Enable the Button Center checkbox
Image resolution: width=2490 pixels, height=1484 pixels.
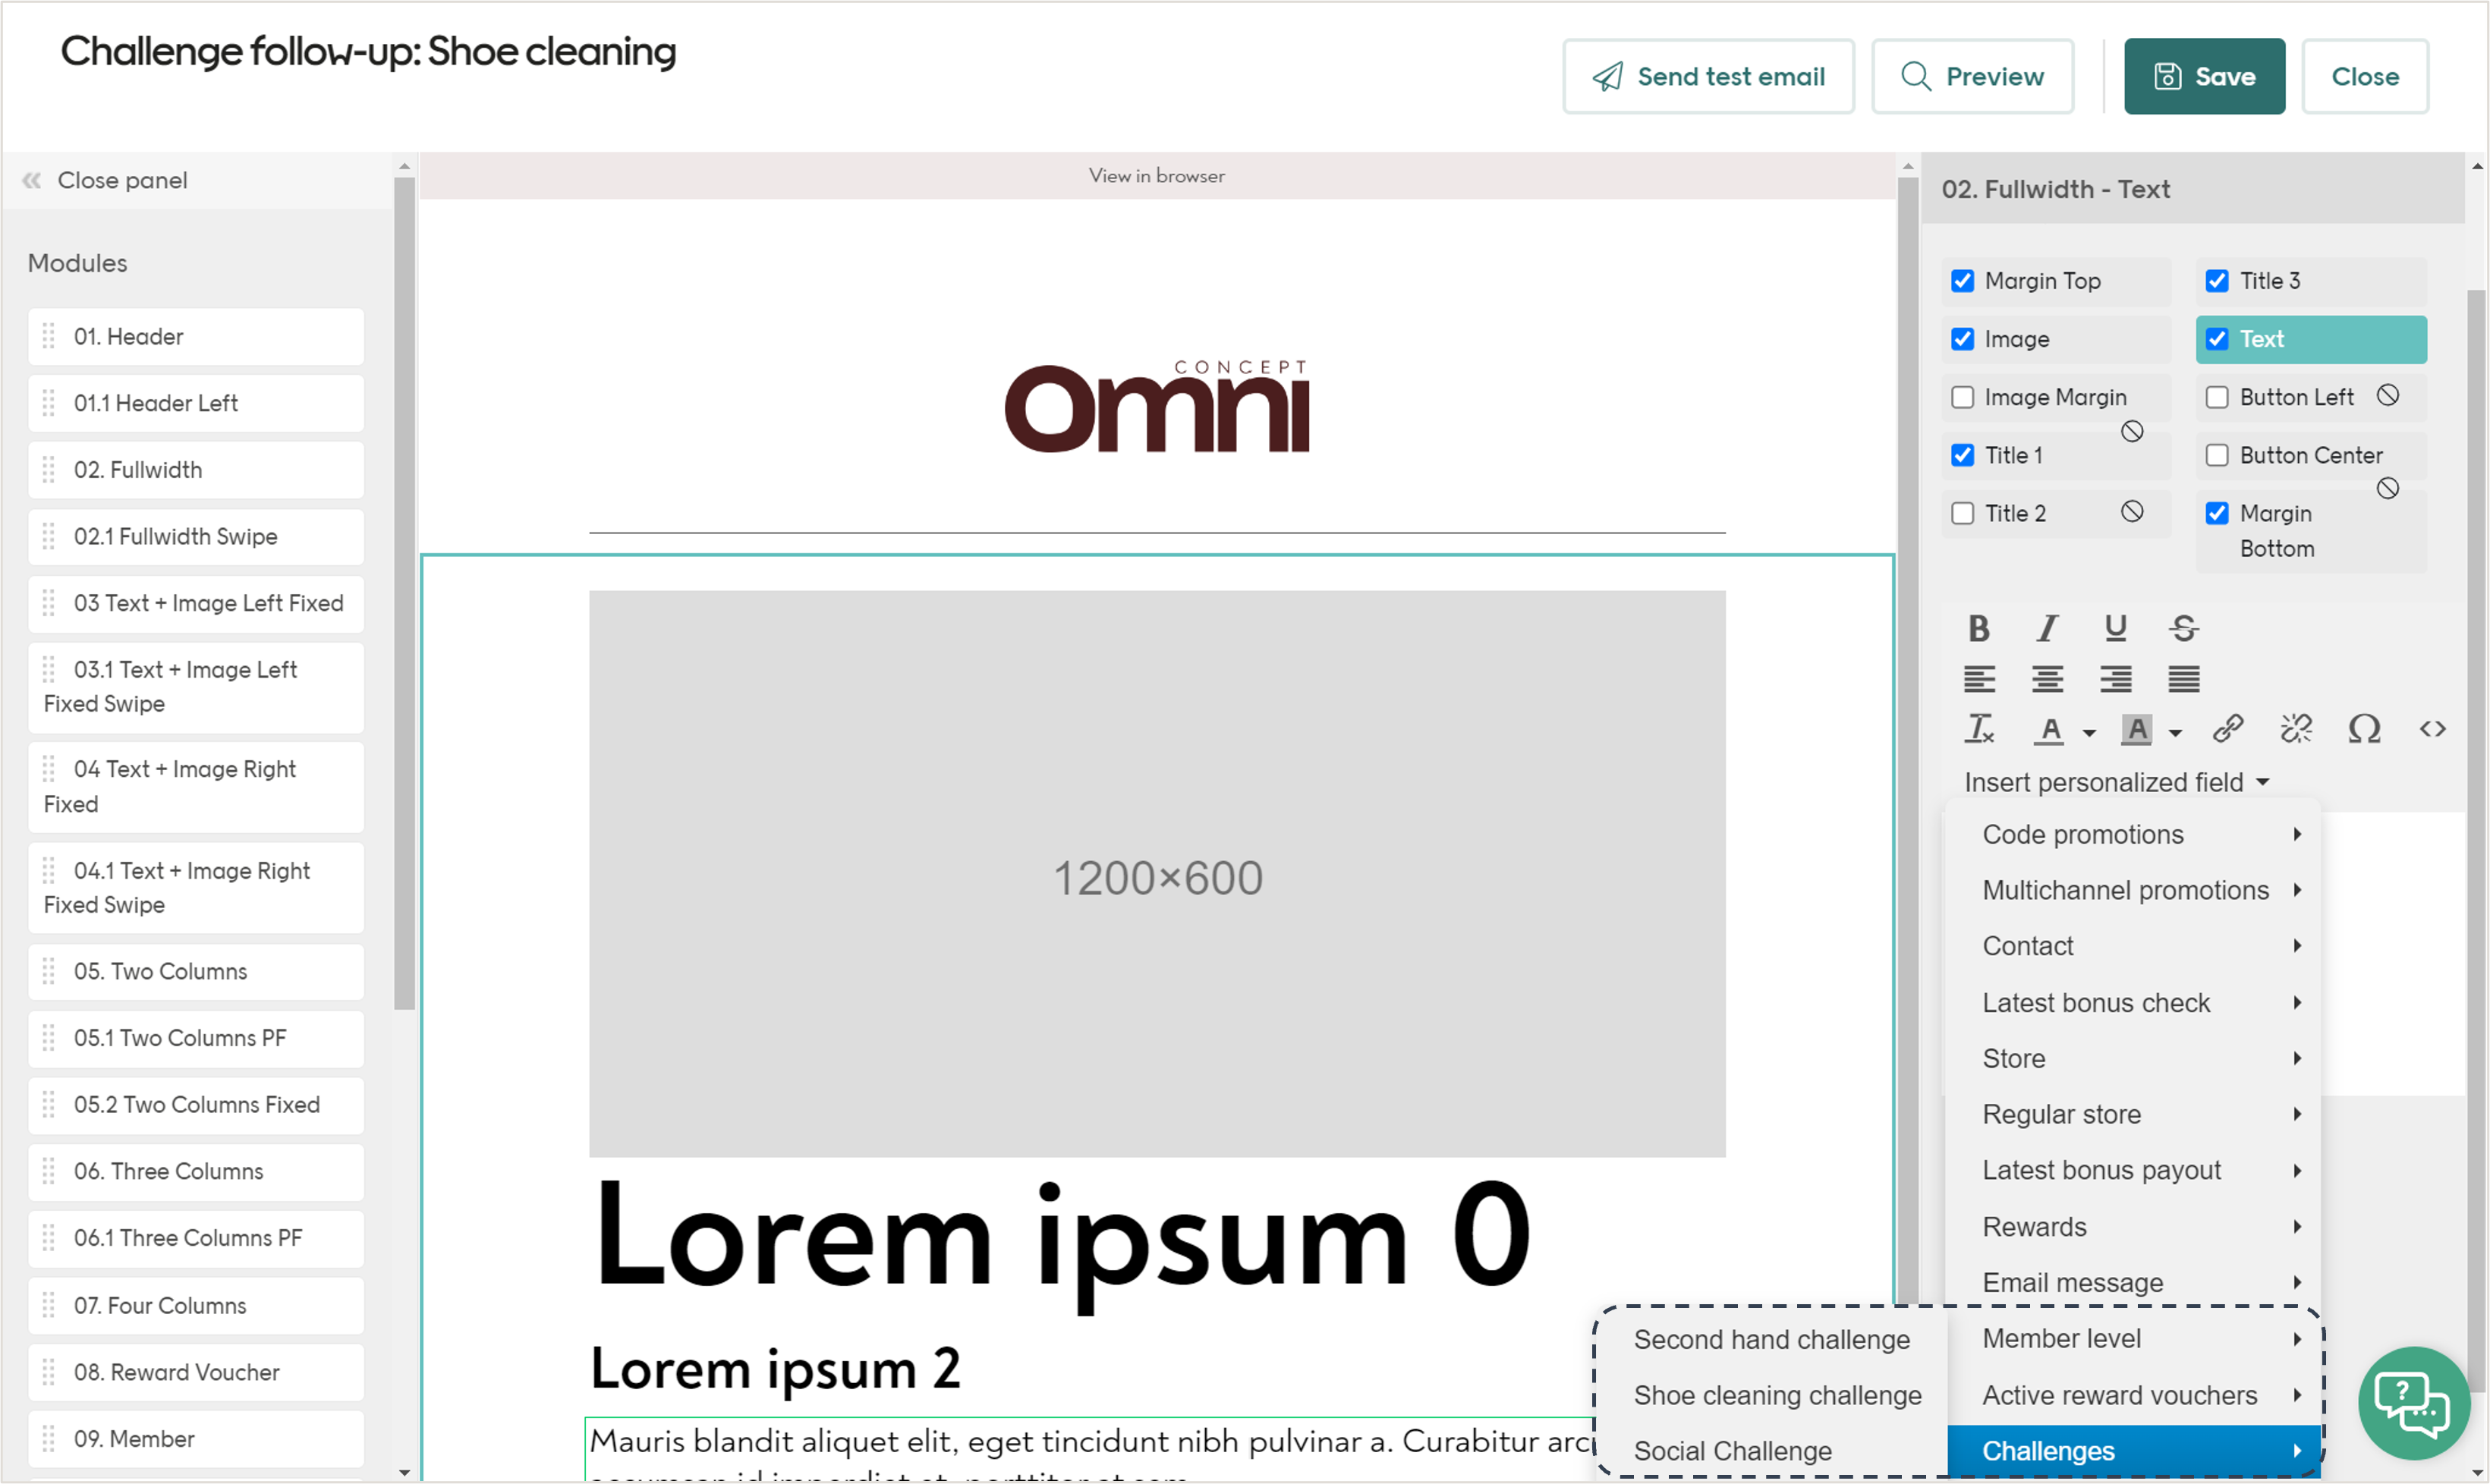(2217, 455)
